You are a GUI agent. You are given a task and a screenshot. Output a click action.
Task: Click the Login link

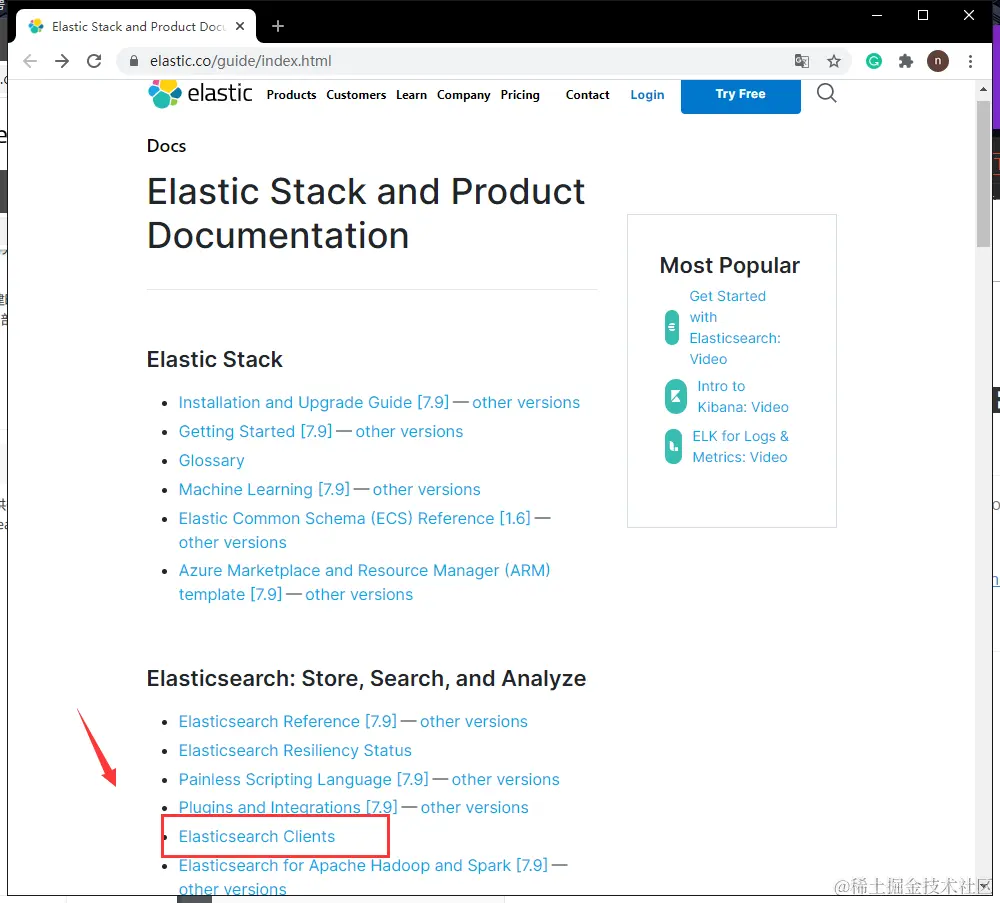pyautogui.click(x=647, y=95)
